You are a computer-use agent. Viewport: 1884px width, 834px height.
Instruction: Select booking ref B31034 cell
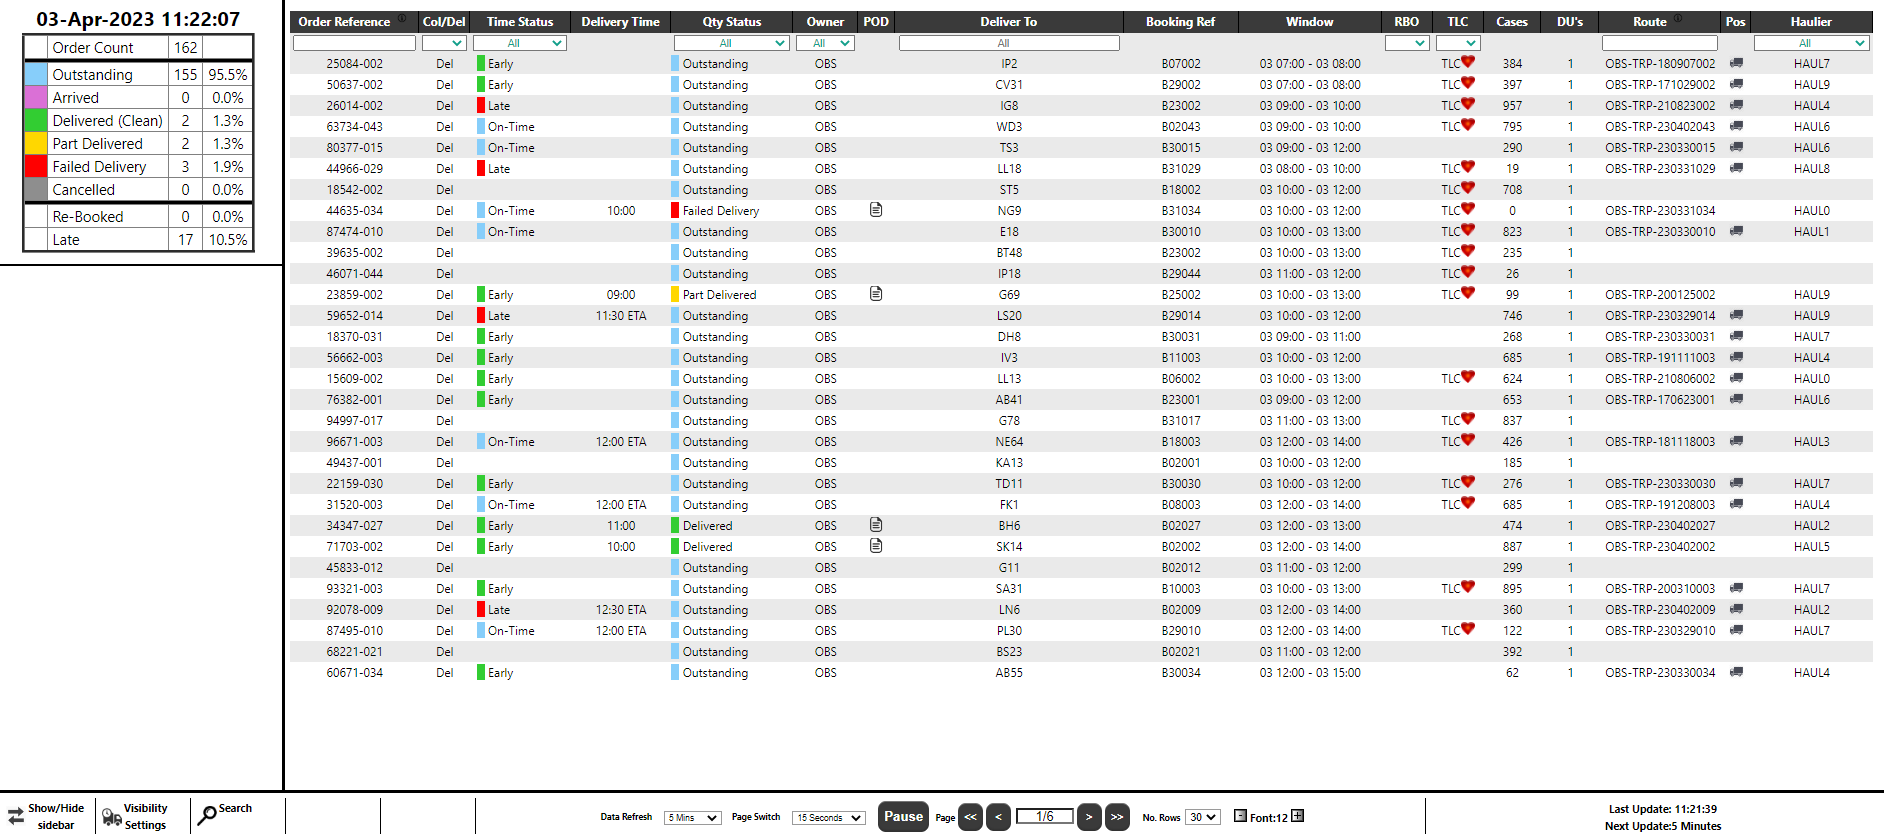1181,210
